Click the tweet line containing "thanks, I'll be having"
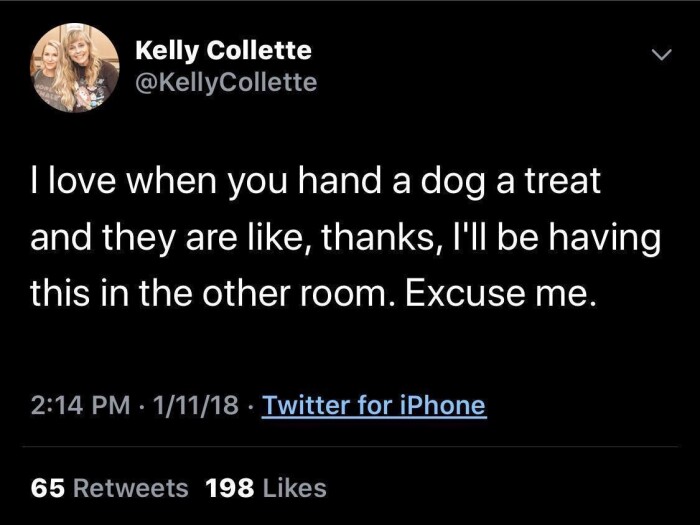The image size is (700, 525). pyautogui.click(x=345, y=239)
